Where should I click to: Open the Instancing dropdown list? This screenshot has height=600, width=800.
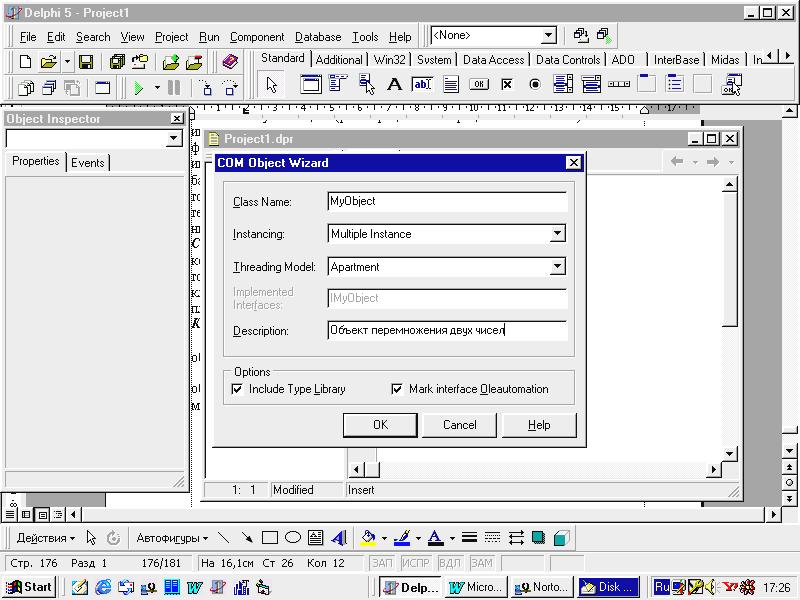pyautogui.click(x=557, y=234)
